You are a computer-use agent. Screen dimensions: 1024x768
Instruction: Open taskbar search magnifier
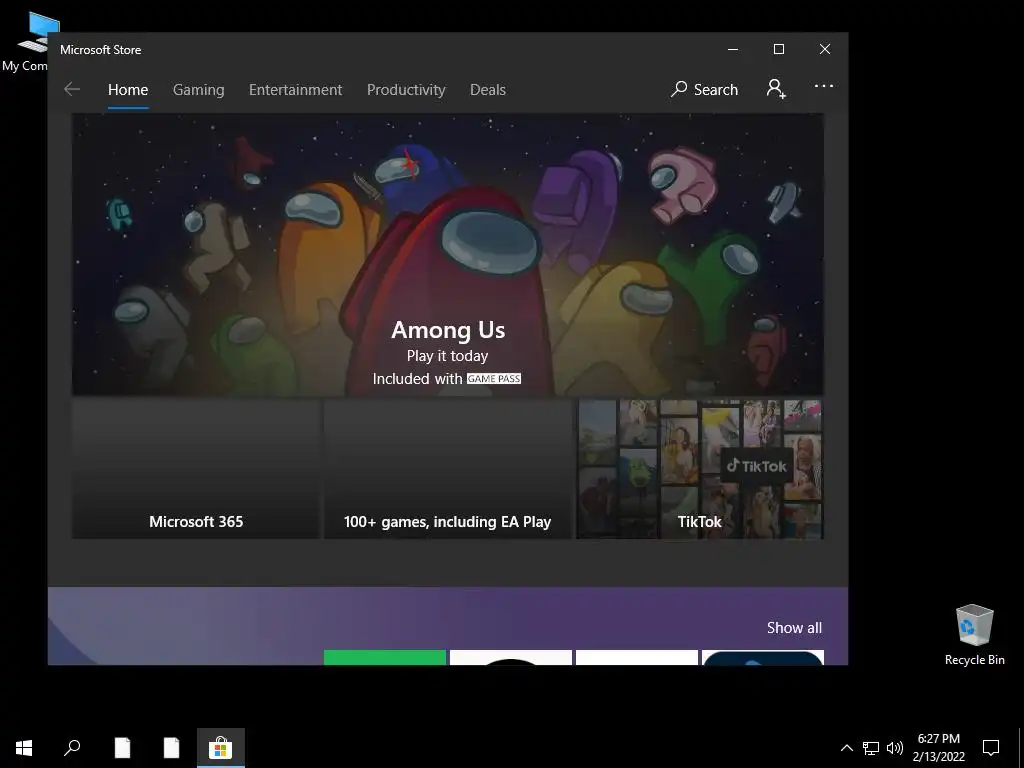coord(72,748)
